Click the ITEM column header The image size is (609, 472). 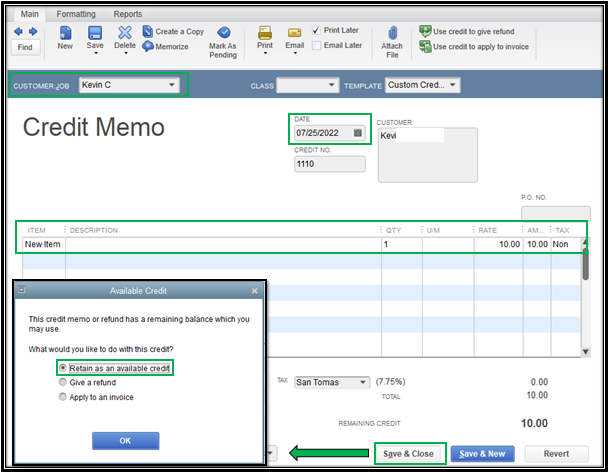tap(37, 230)
